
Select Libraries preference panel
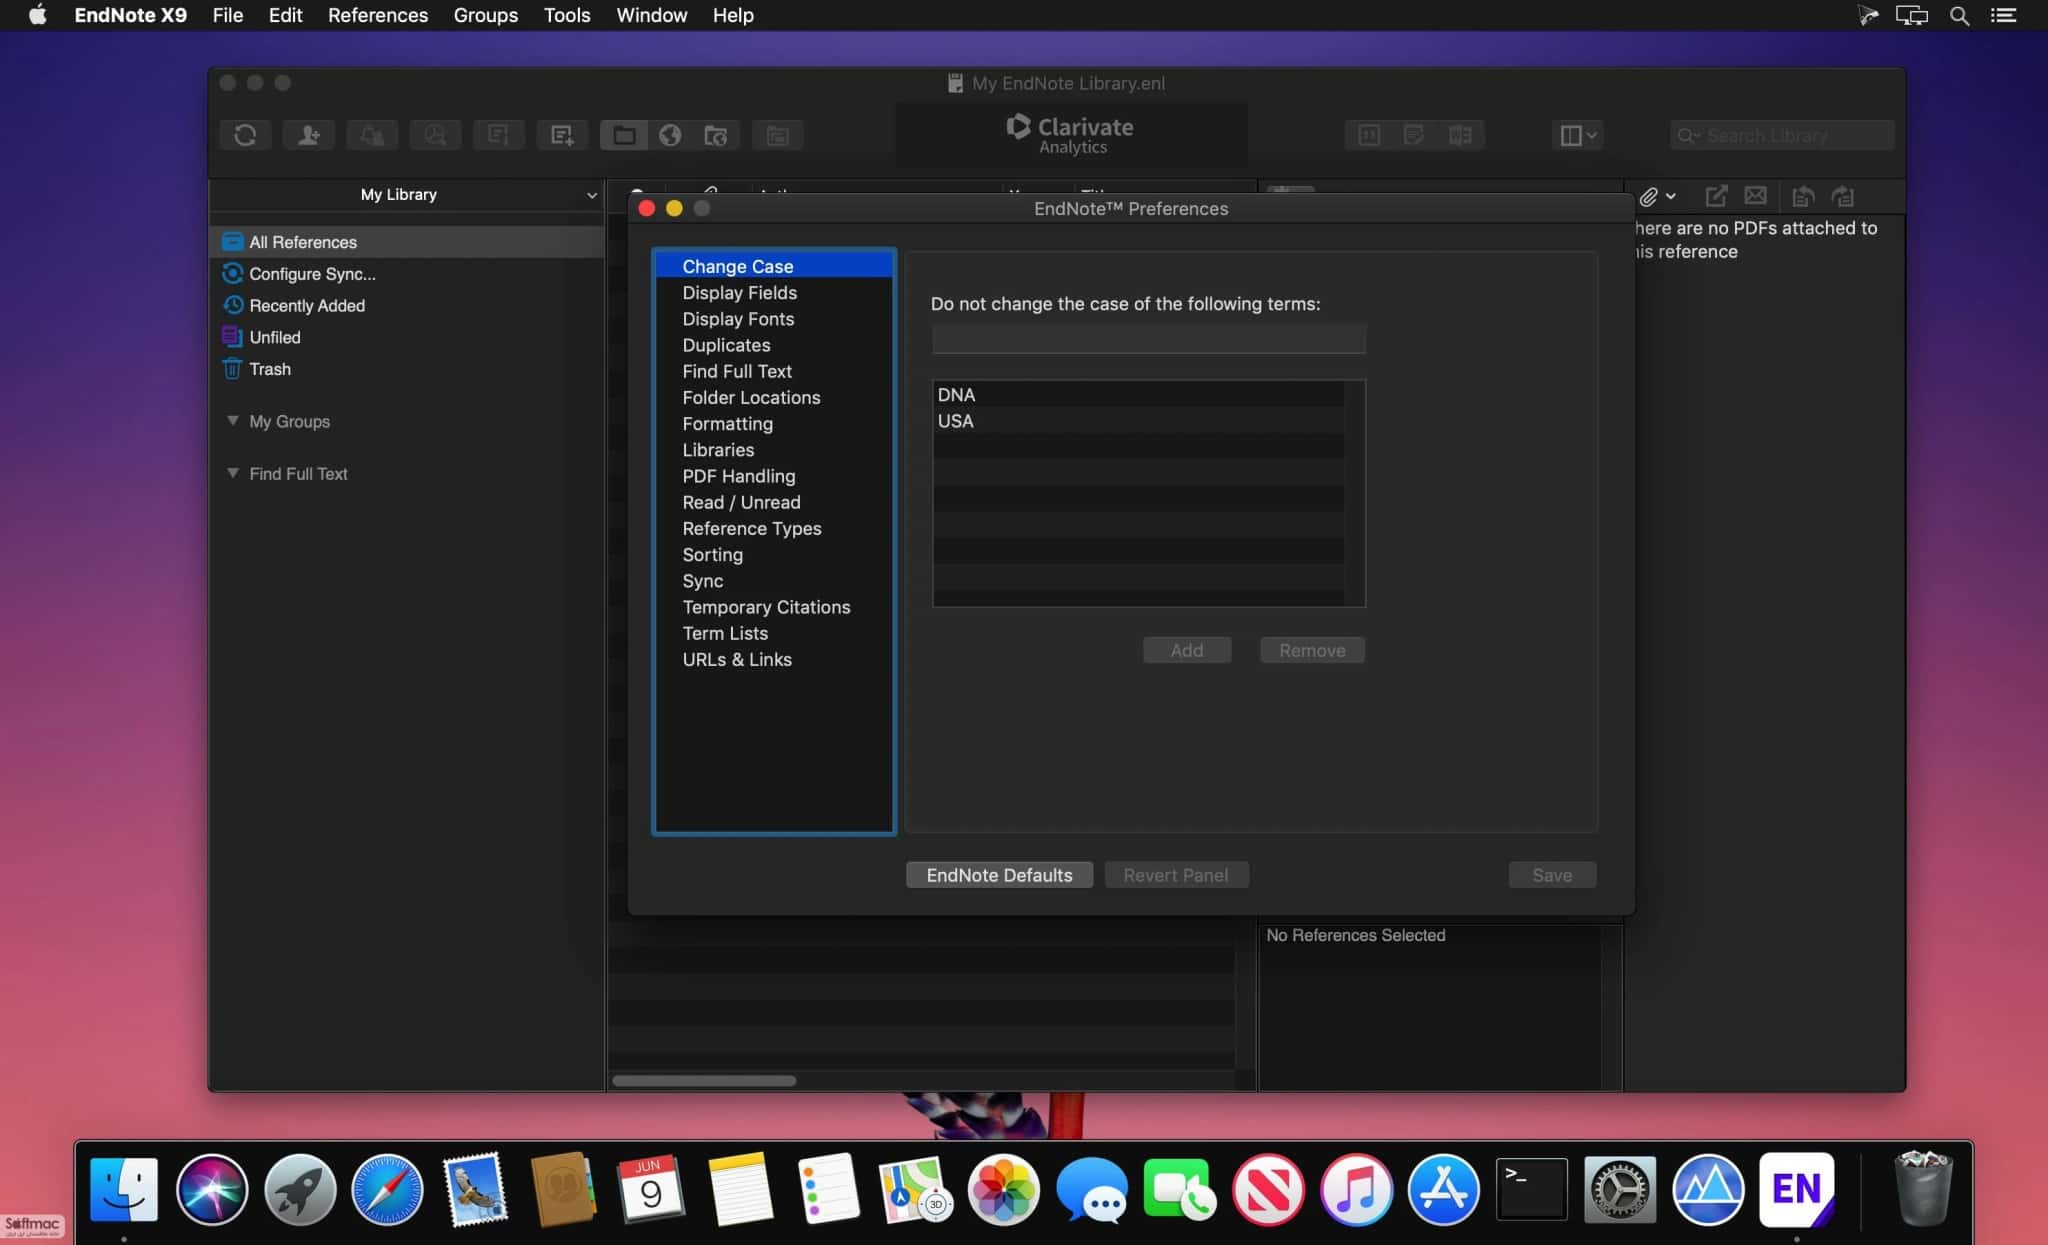(774, 450)
